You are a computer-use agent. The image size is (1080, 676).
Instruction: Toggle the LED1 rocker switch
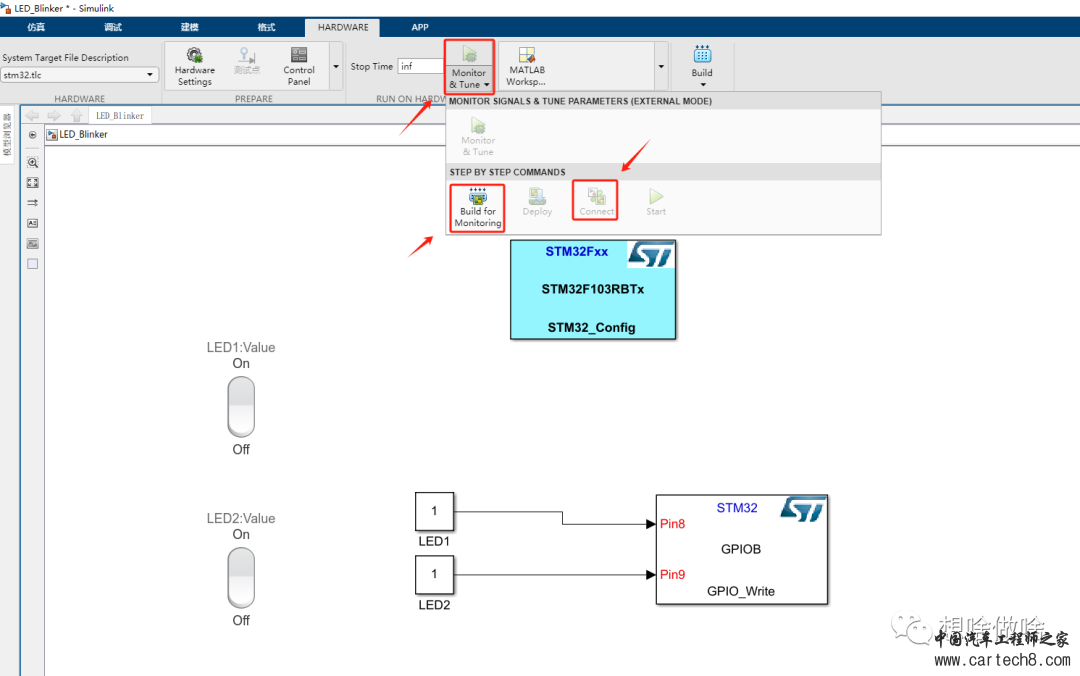pyautogui.click(x=241, y=407)
